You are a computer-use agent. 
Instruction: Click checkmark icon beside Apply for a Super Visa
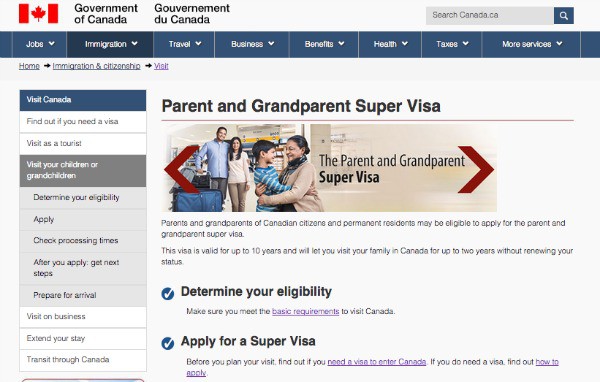[168, 343]
